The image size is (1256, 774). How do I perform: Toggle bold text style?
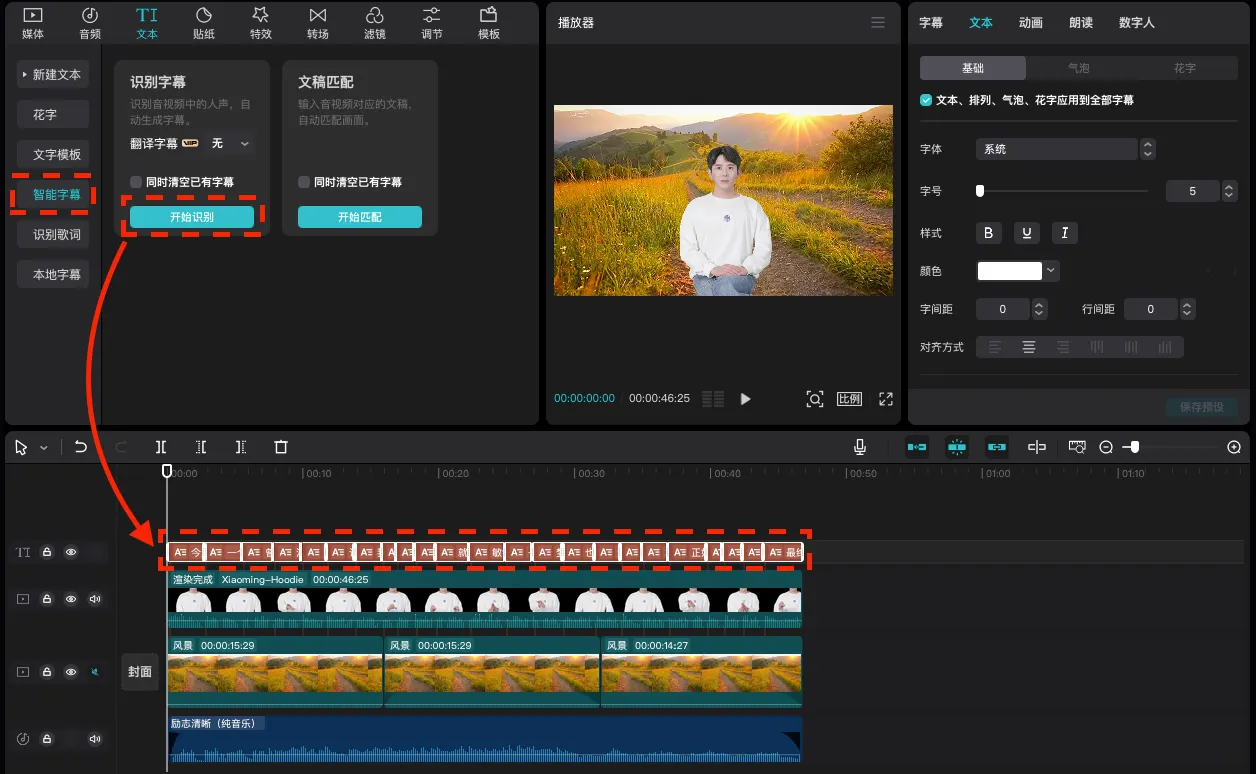pos(988,233)
